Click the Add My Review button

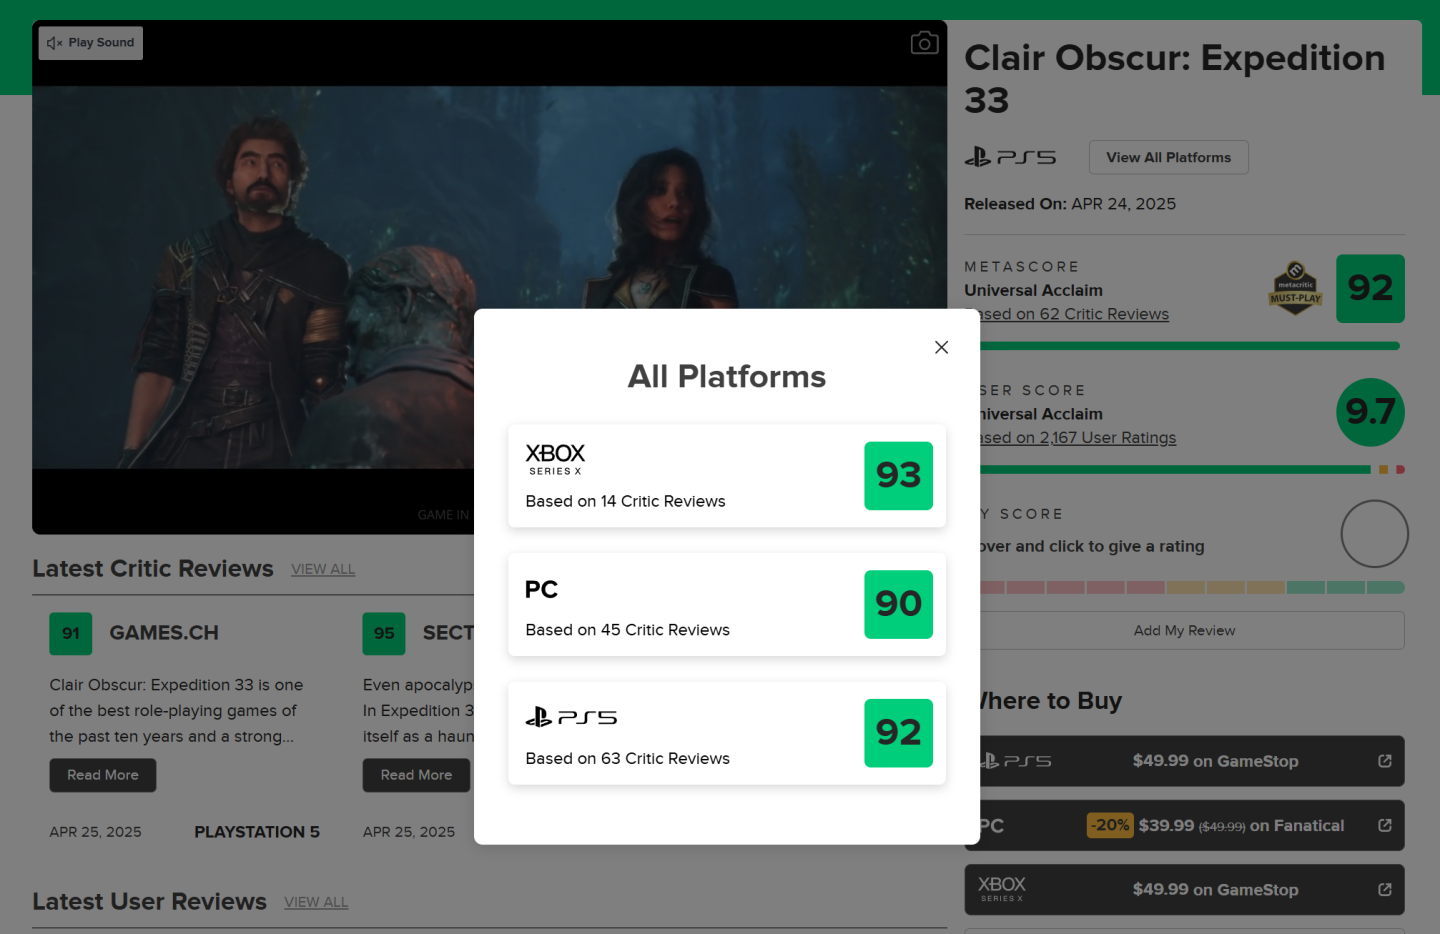click(x=1184, y=630)
